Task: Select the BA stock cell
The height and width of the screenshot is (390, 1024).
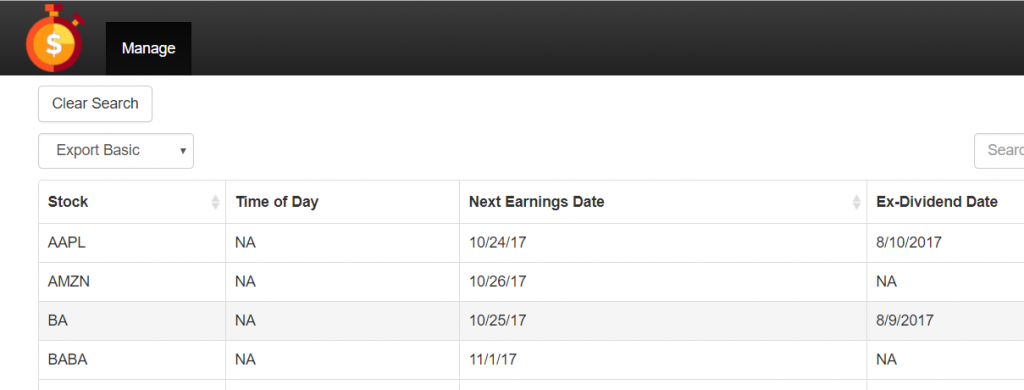Action: tap(132, 321)
